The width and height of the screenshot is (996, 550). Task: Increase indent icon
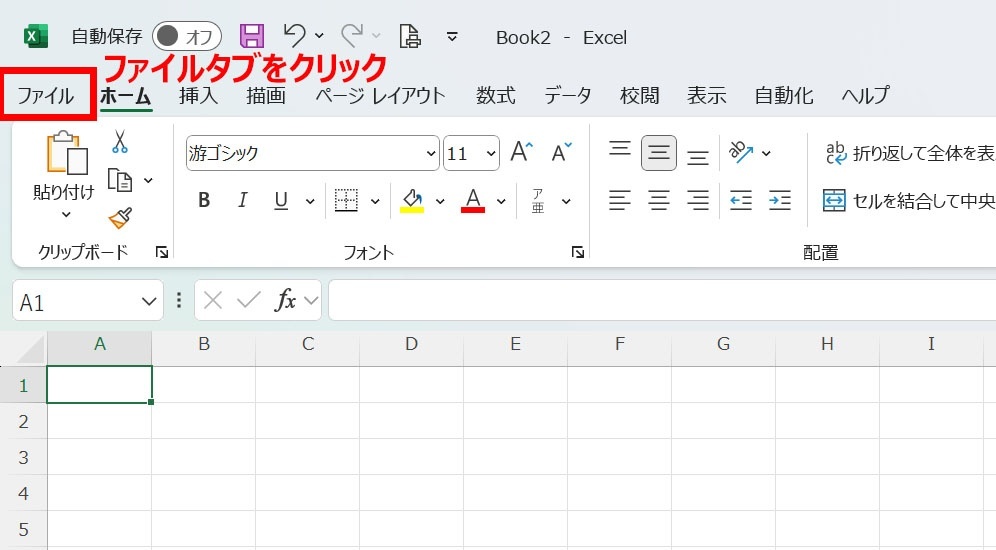(x=779, y=201)
